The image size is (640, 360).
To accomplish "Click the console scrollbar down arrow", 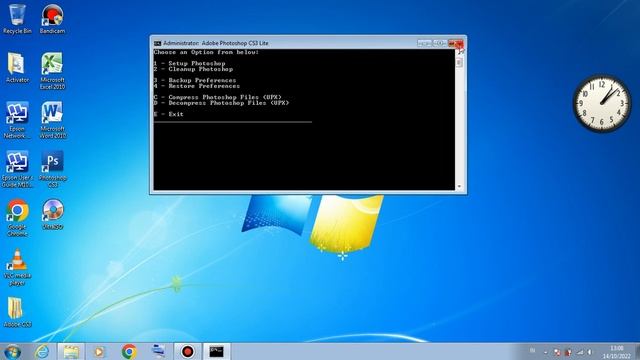I will [x=459, y=187].
